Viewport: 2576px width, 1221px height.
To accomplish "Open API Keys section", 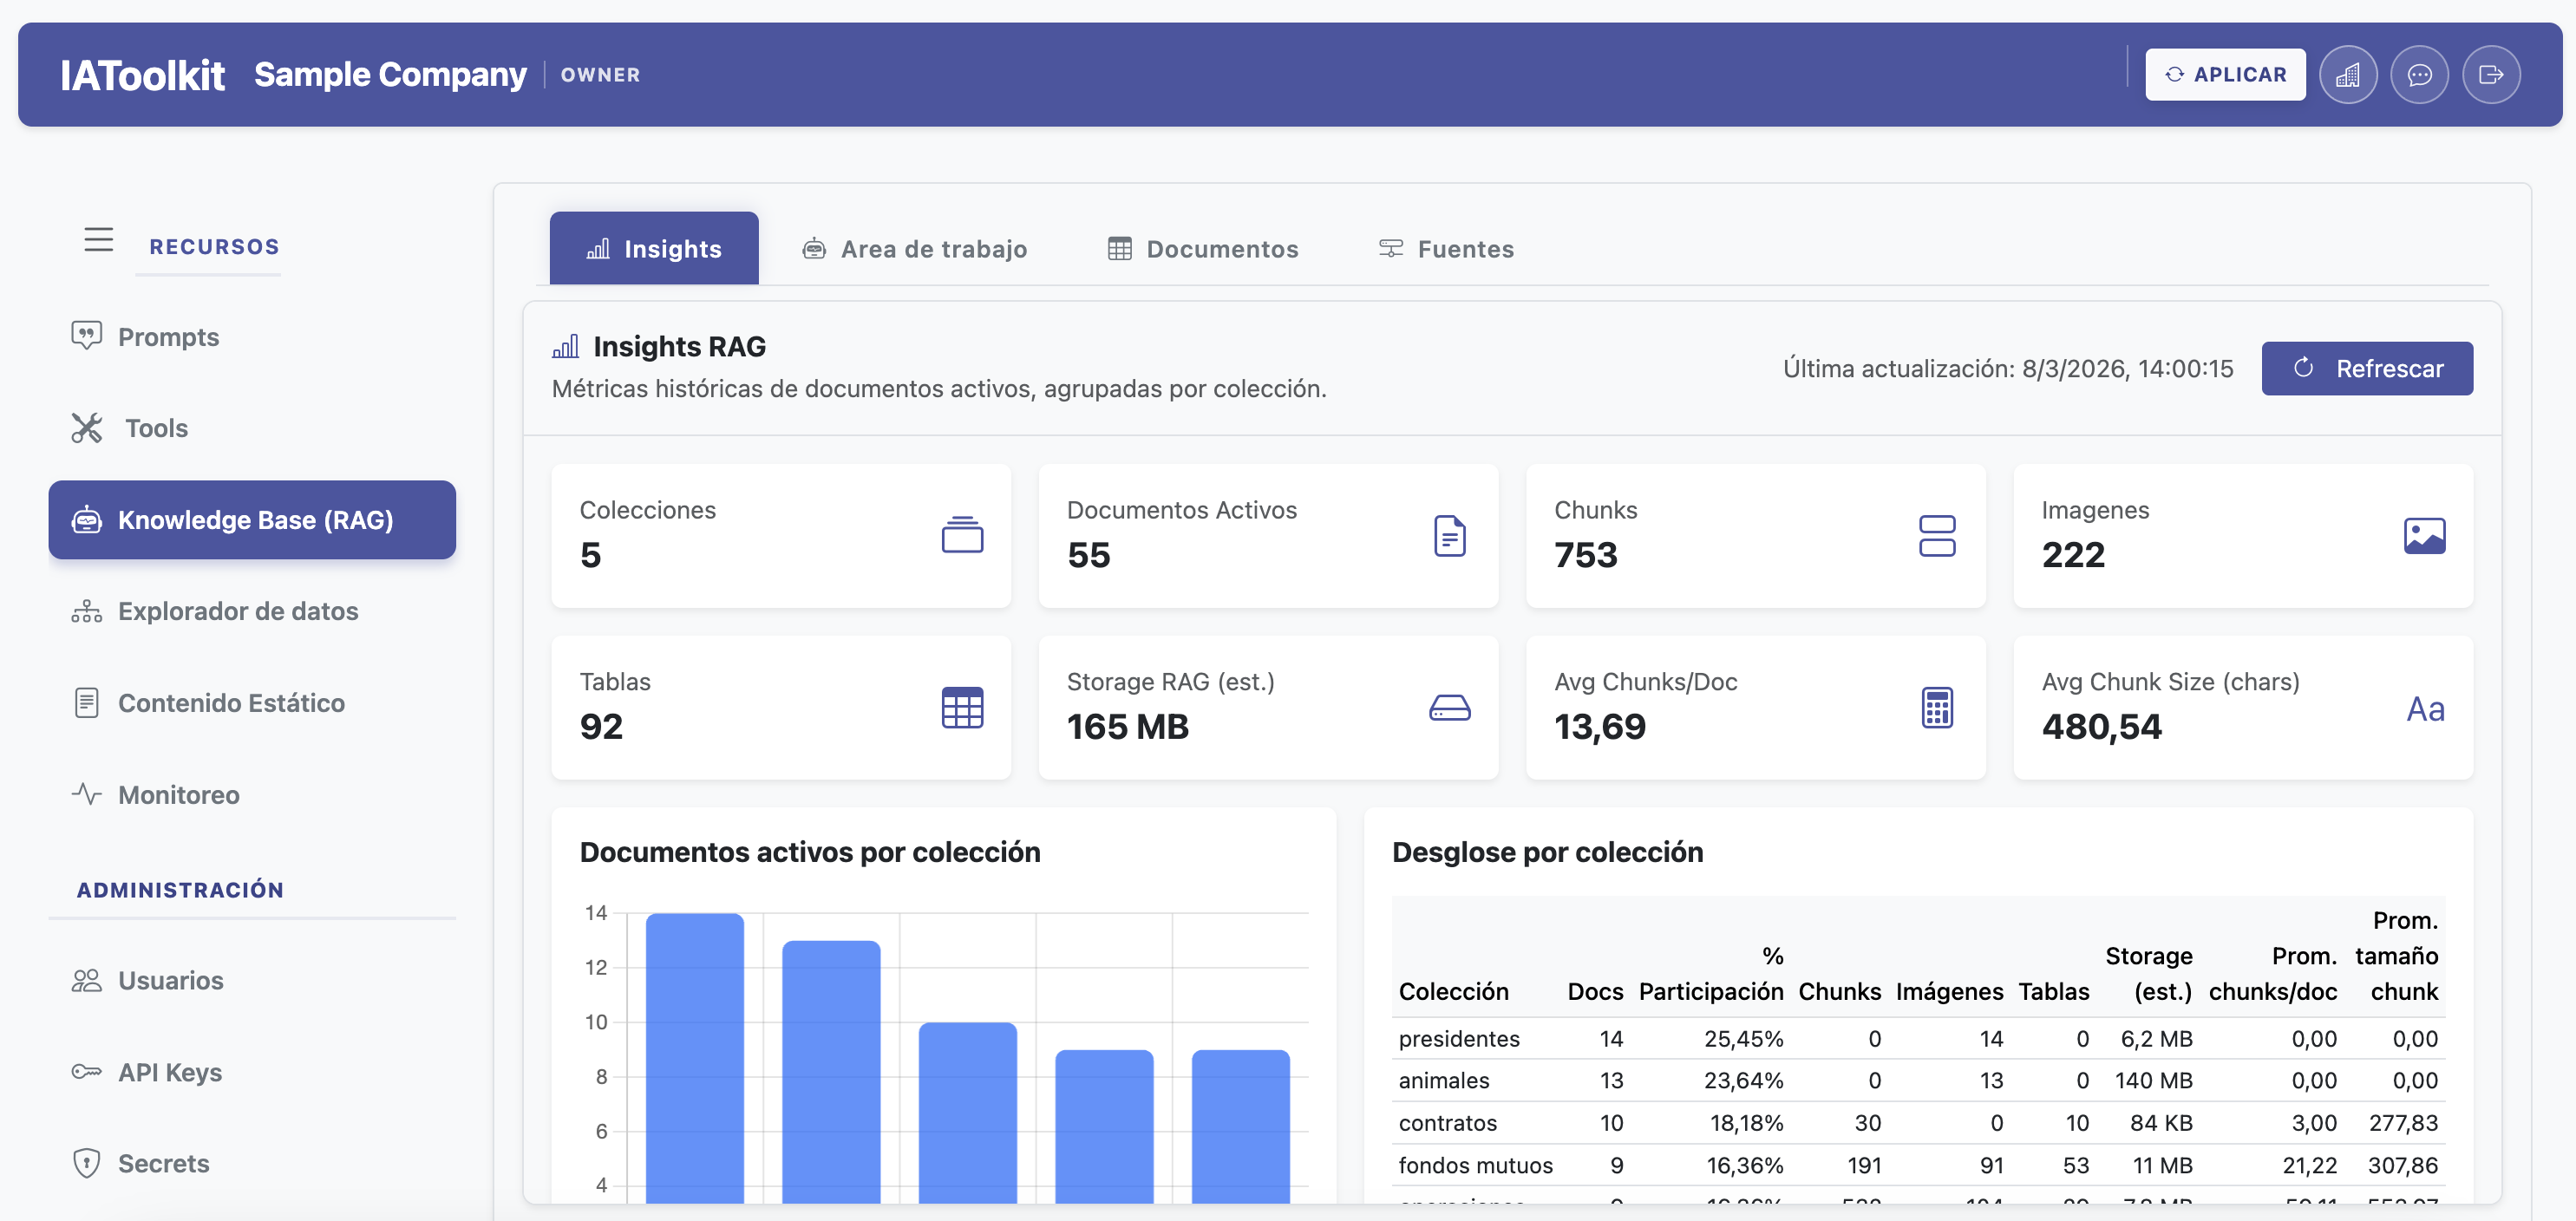I will [169, 1072].
